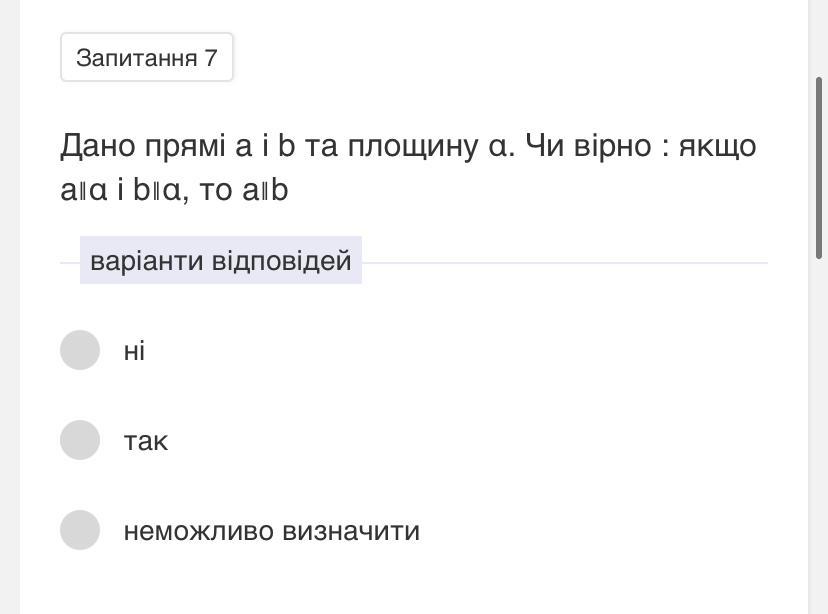Click the "Запитання 7" badge

[147, 58]
